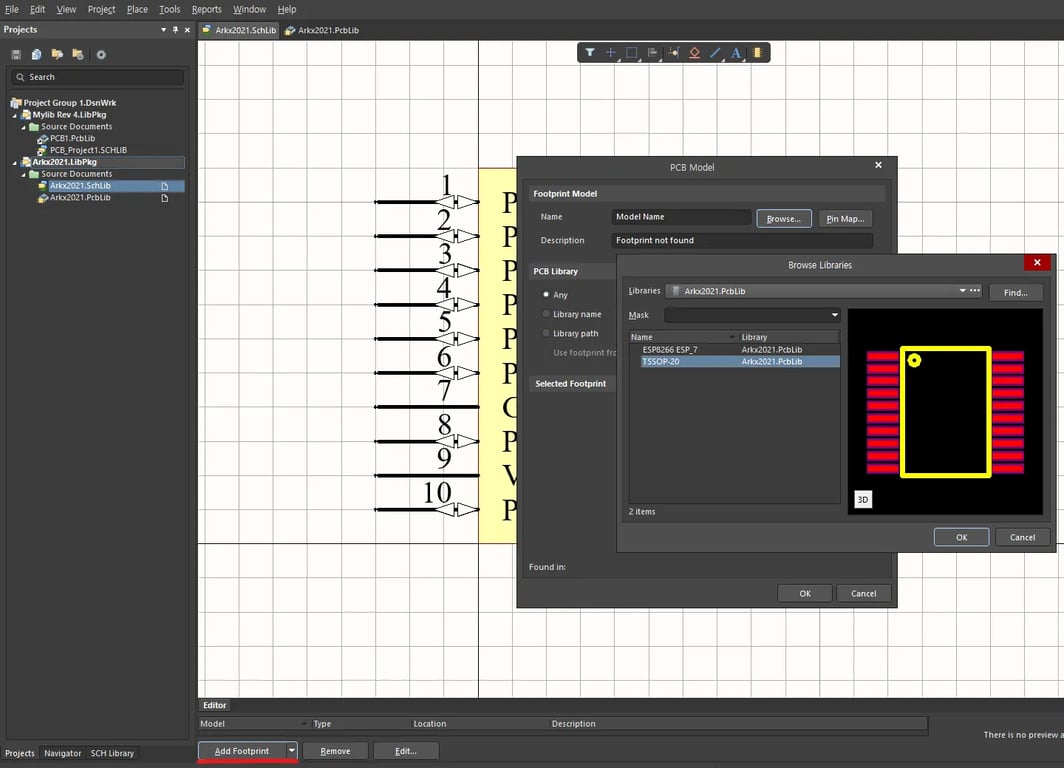The width and height of the screenshot is (1064, 768).
Task: Click the alignment tool icon
Action: click(x=653, y=52)
